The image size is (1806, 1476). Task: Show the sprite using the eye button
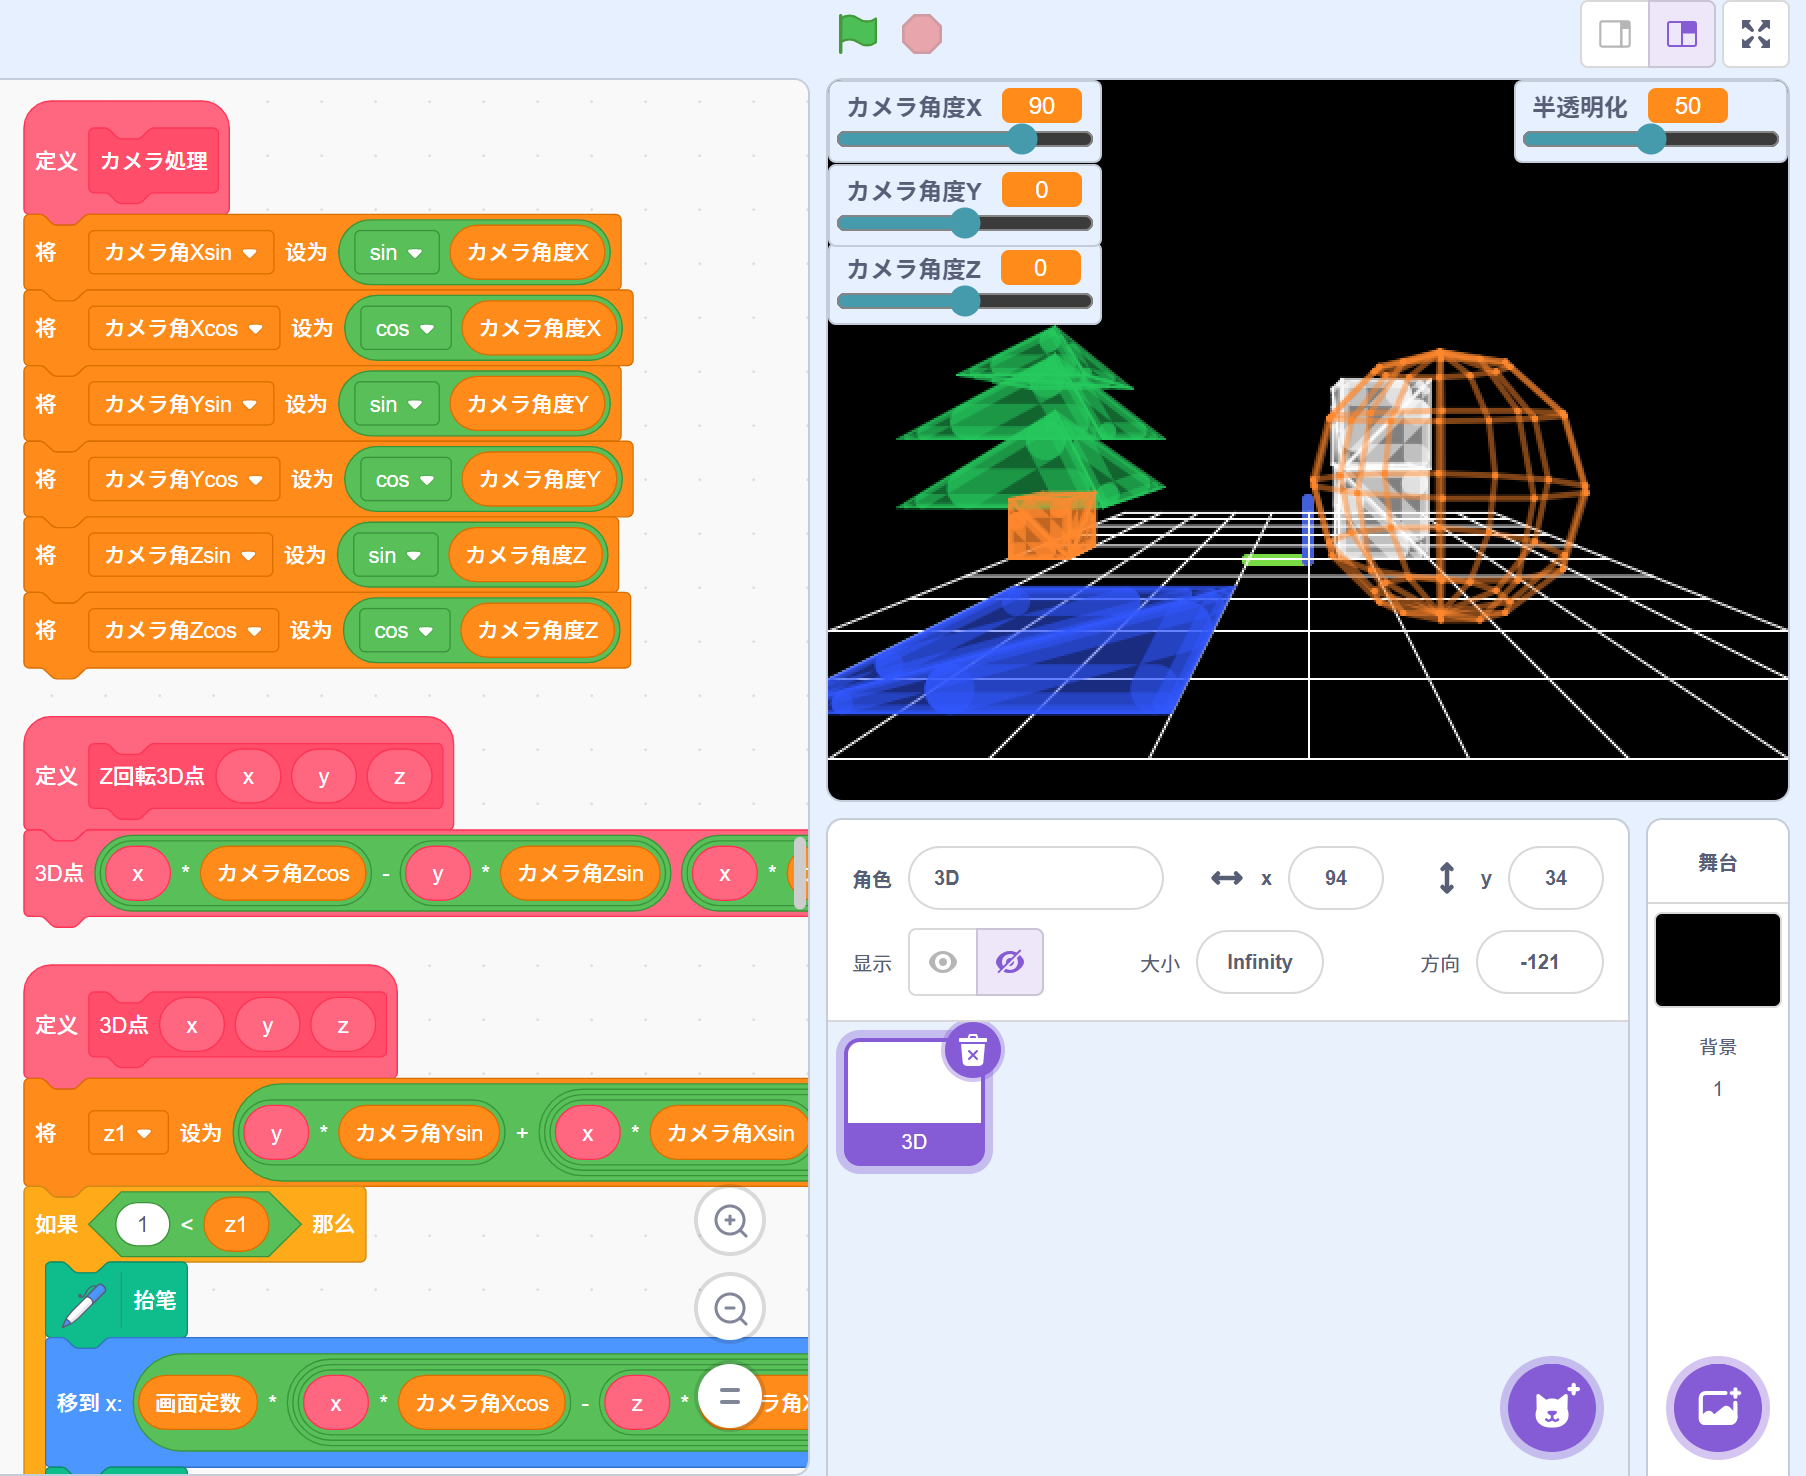[942, 962]
